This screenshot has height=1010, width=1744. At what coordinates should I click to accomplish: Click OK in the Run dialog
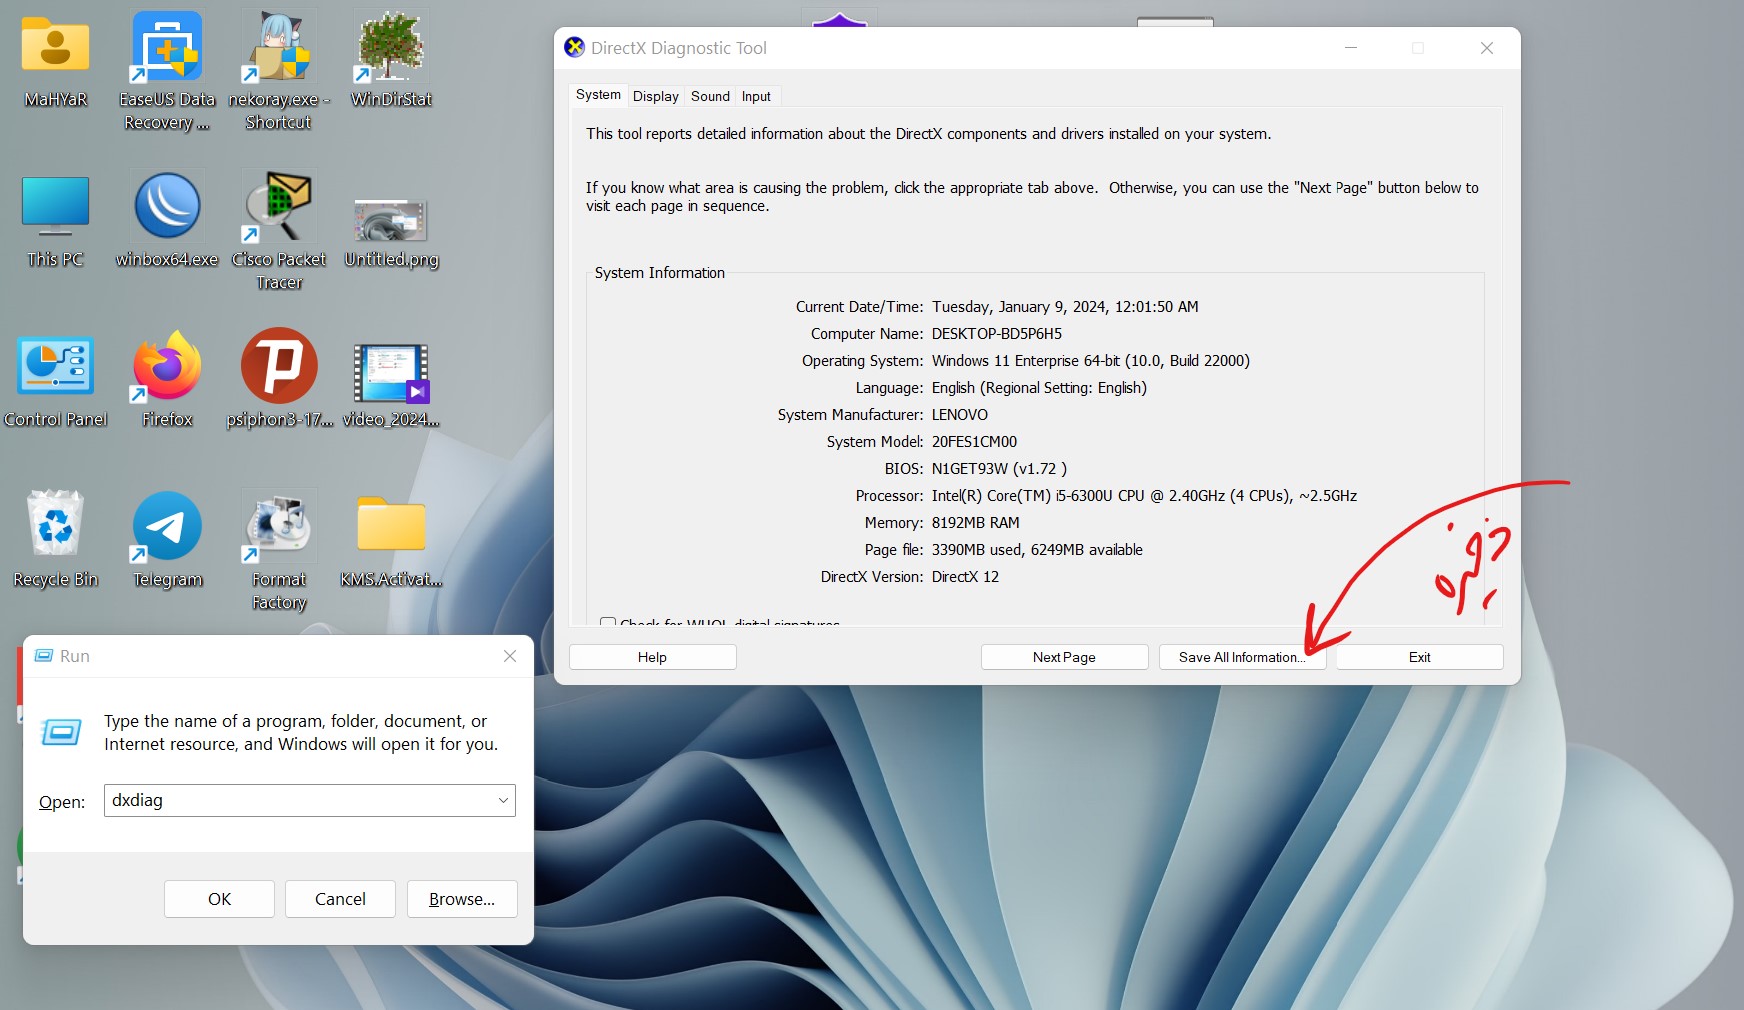click(x=219, y=899)
